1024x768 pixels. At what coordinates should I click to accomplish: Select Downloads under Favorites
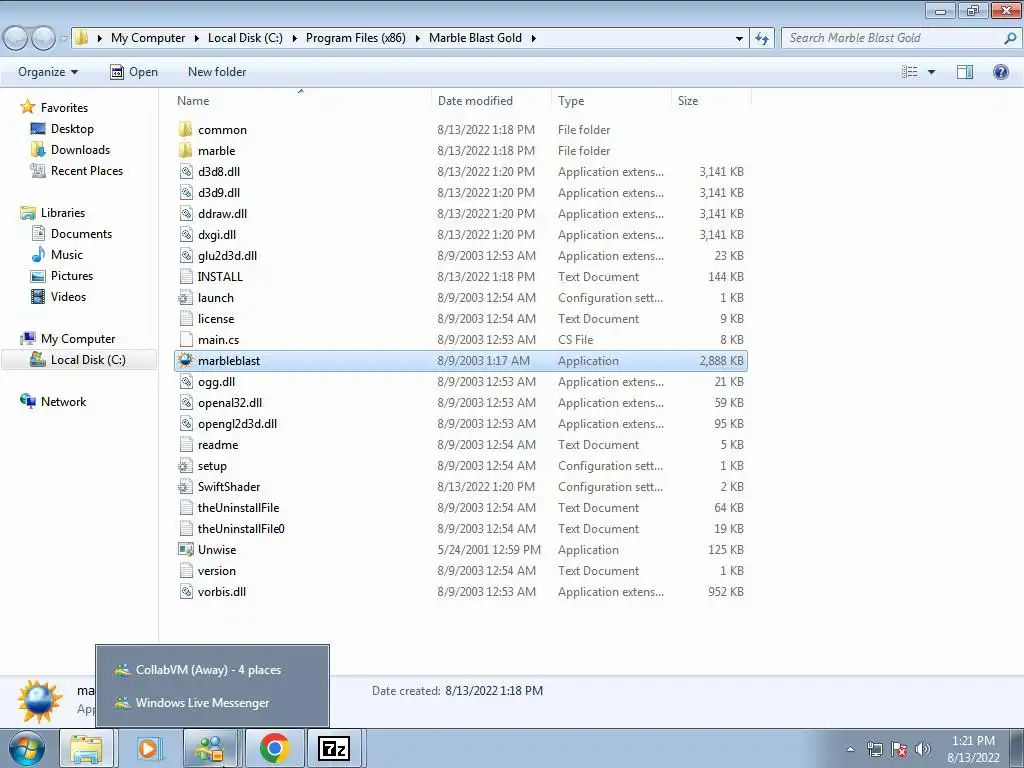point(80,150)
